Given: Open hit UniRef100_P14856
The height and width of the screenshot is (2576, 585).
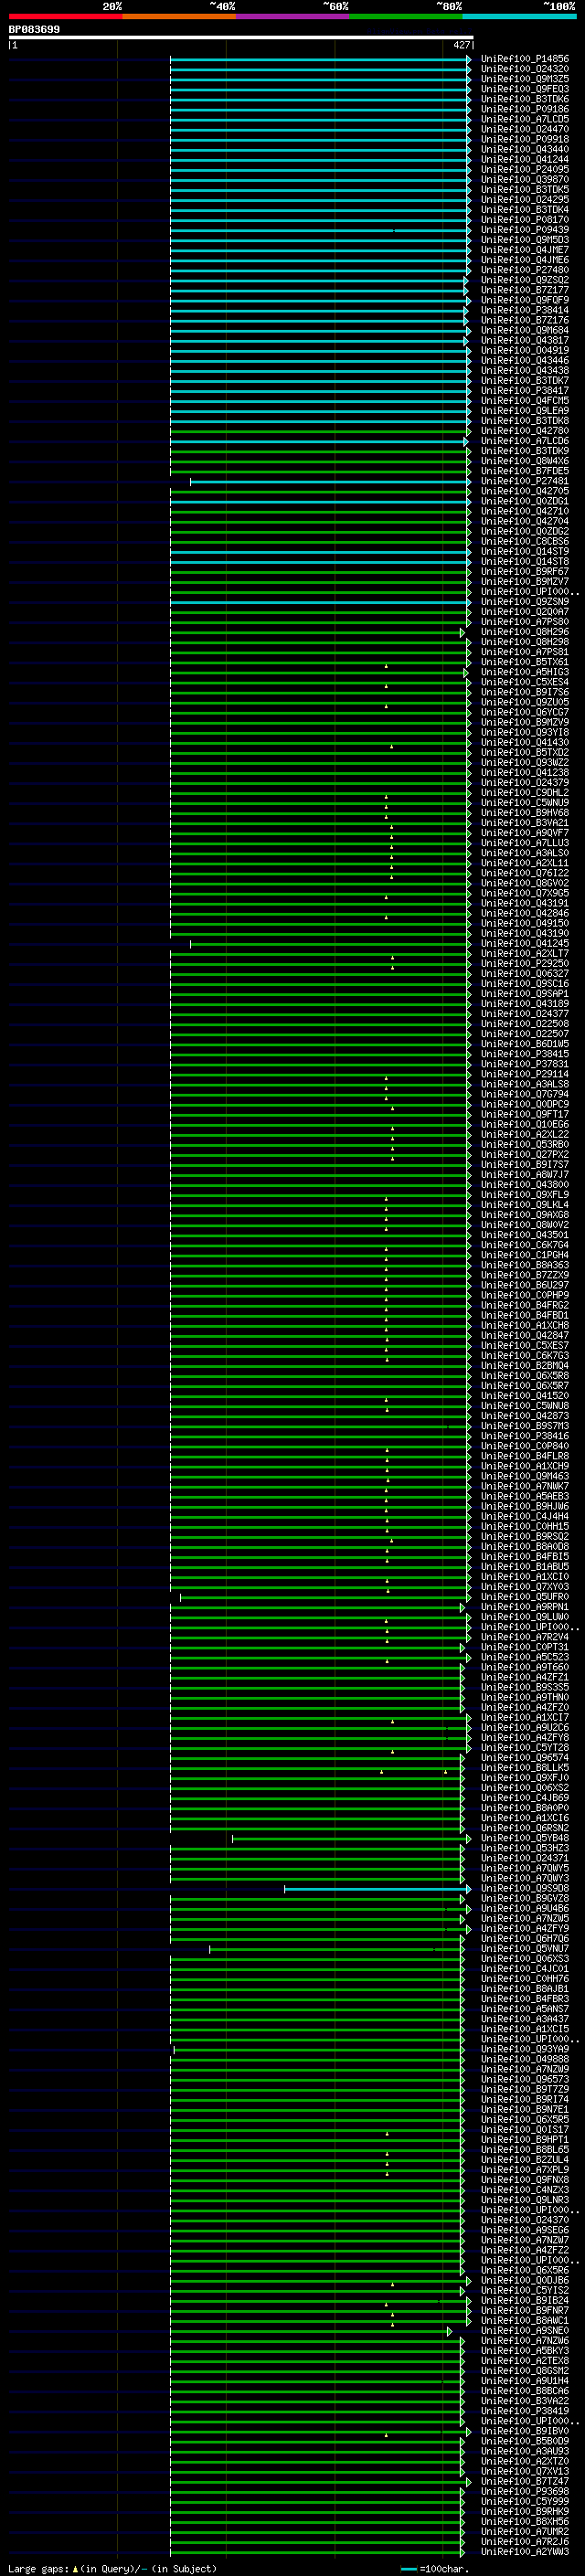Looking at the screenshot, I should pyautogui.click(x=525, y=59).
